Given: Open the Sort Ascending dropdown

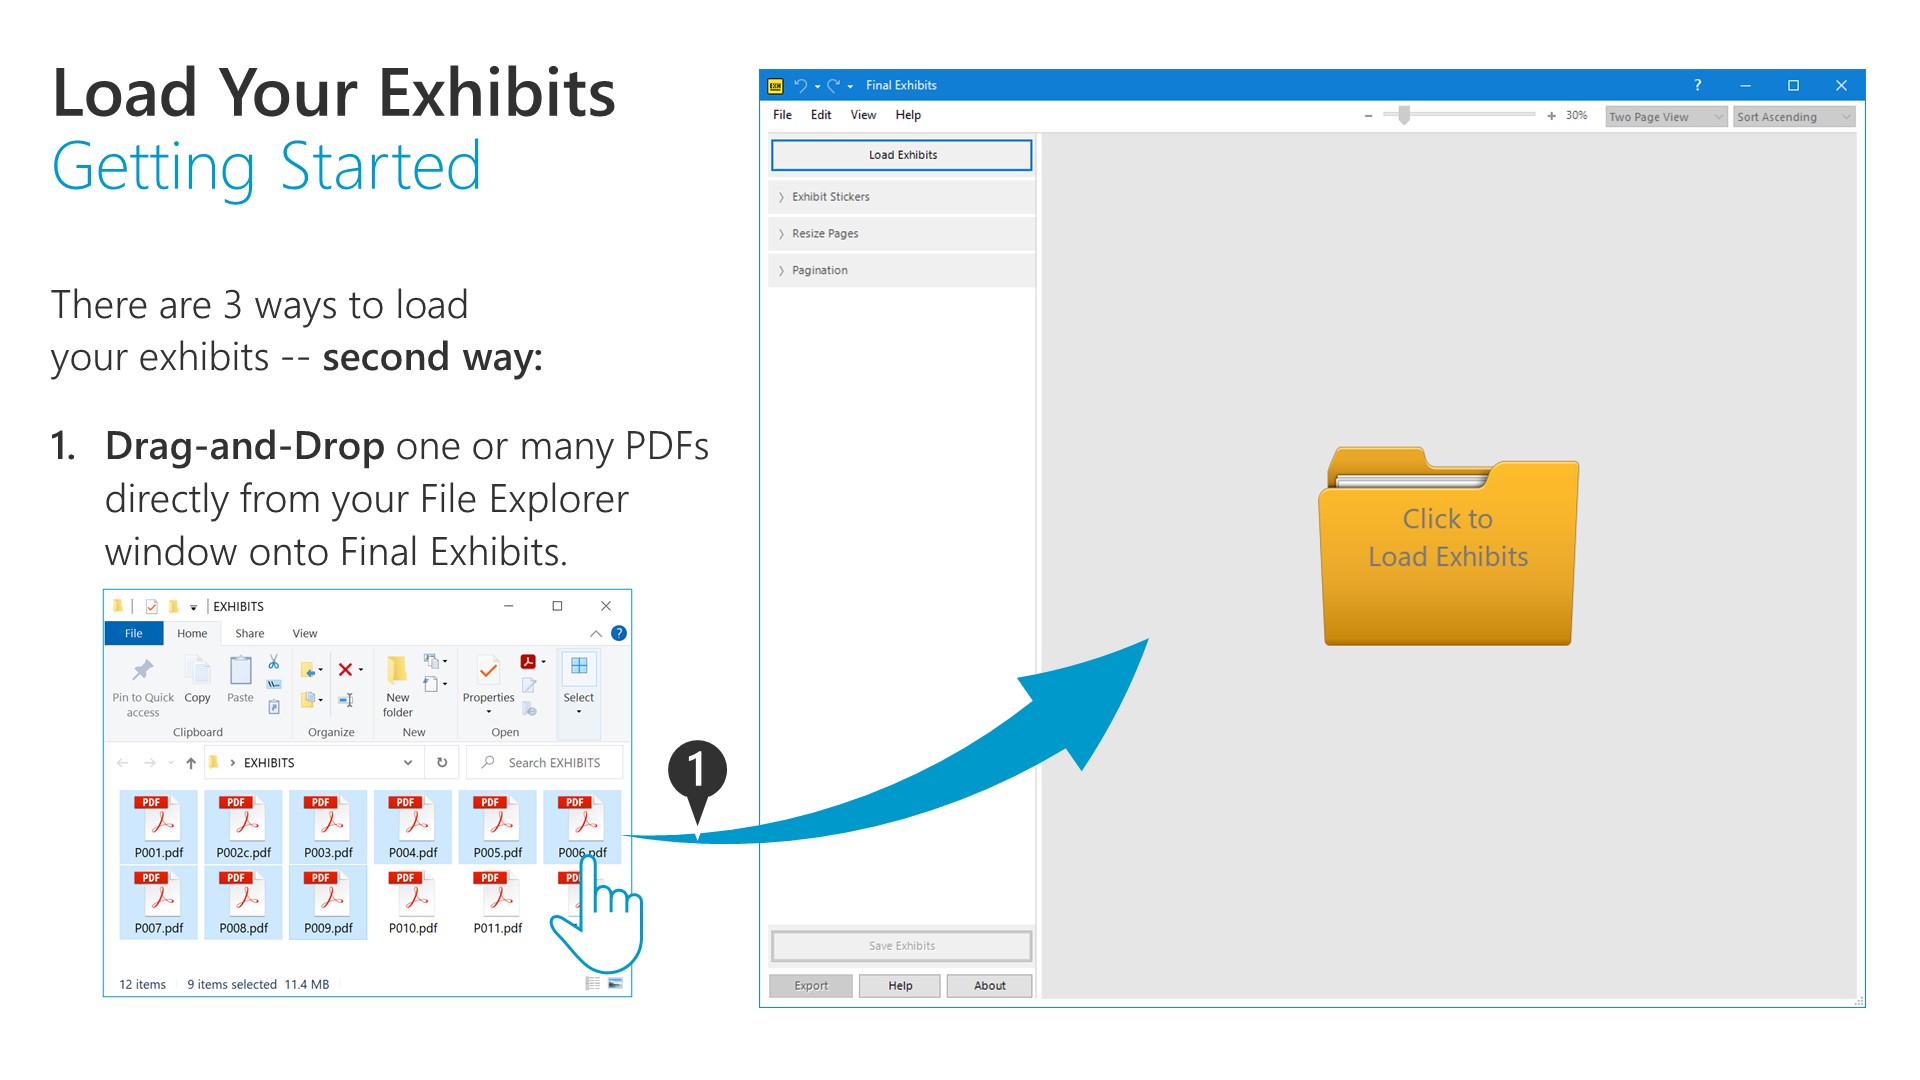Looking at the screenshot, I should click(x=1793, y=117).
